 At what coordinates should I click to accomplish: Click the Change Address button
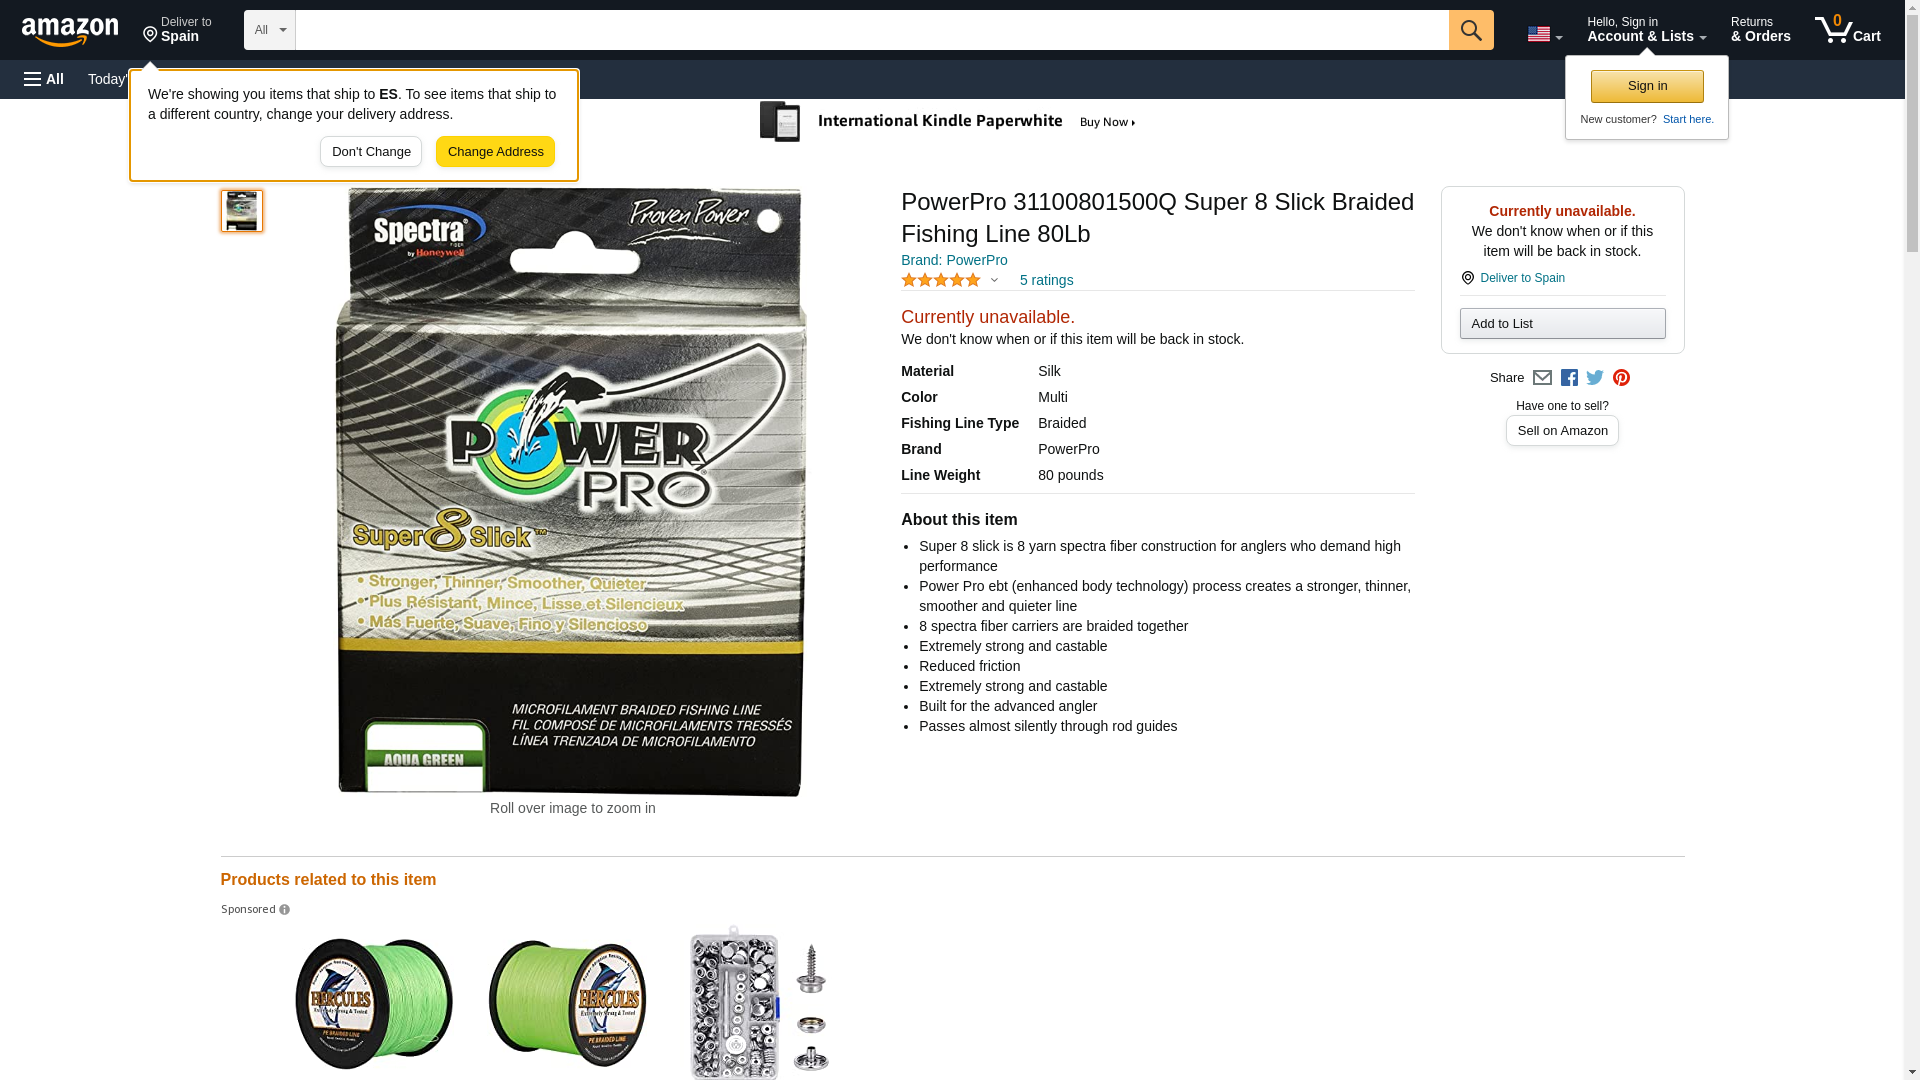point(495,152)
